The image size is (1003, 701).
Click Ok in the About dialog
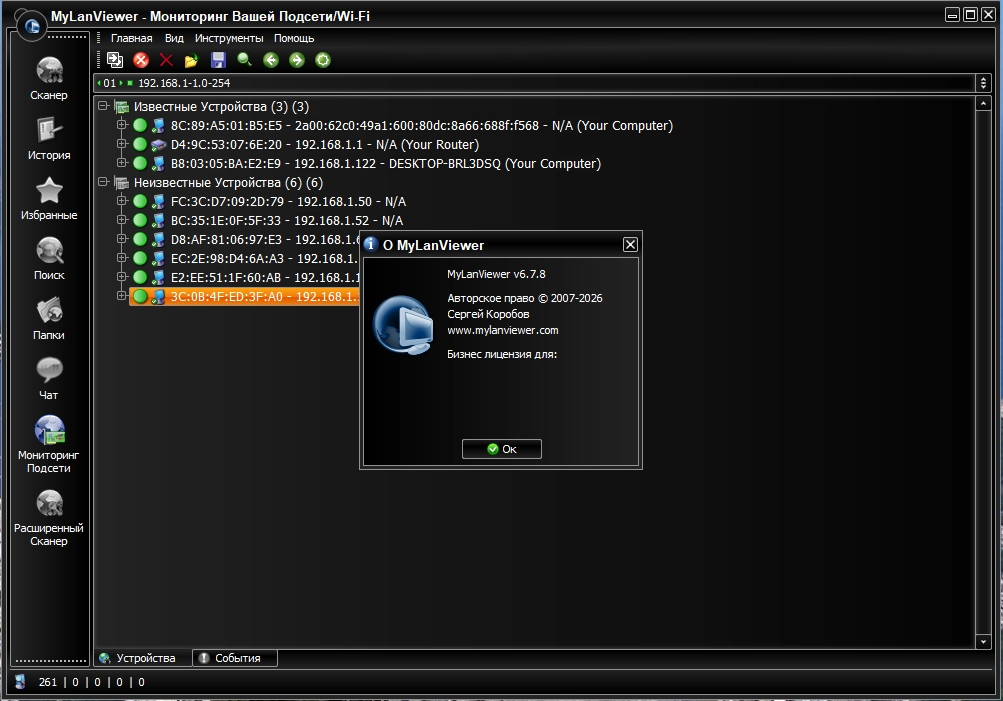pyautogui.click(x=502, y=449)
